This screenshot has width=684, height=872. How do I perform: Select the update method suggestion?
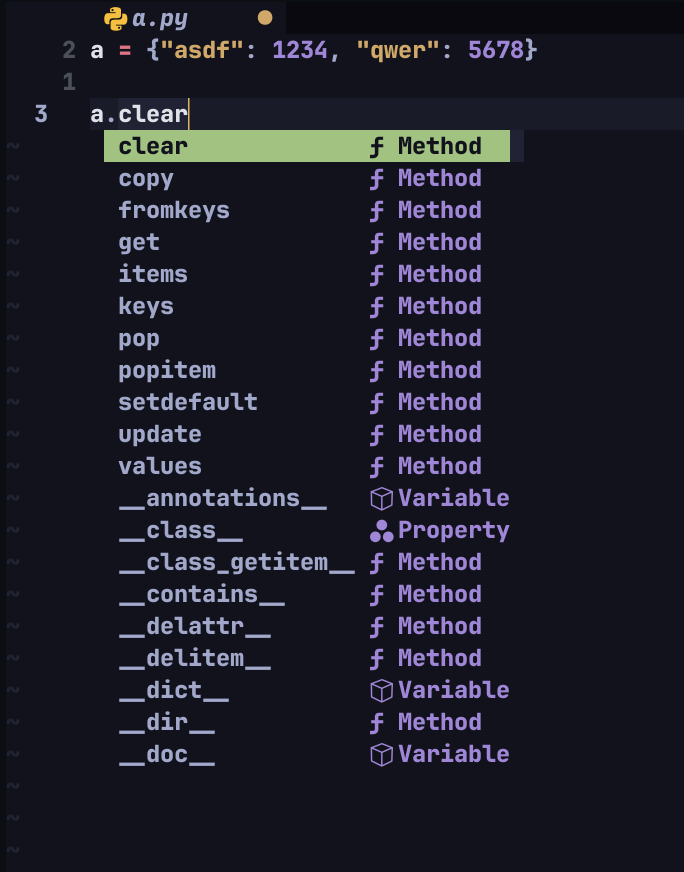point(307,434)
